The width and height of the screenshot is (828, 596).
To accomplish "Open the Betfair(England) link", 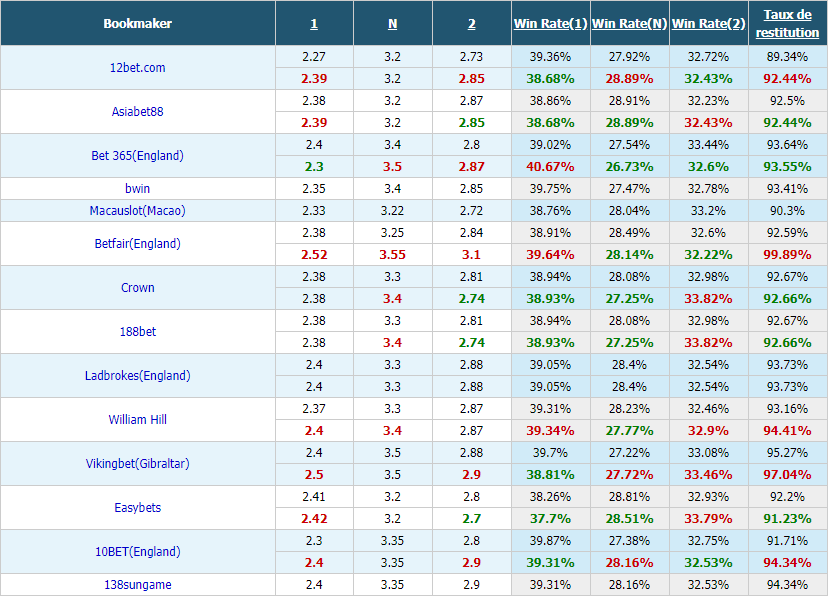I will click(x=137, y=243).
